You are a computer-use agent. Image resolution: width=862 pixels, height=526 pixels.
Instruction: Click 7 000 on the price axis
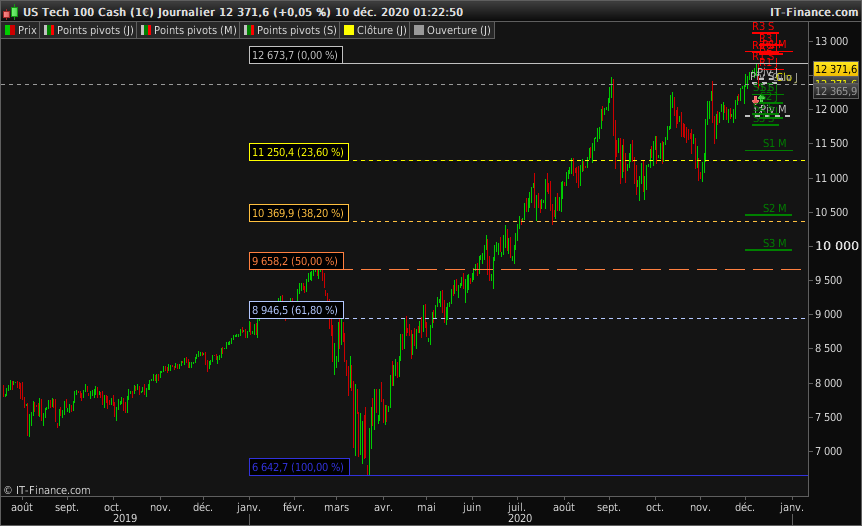tap(828, 451)
